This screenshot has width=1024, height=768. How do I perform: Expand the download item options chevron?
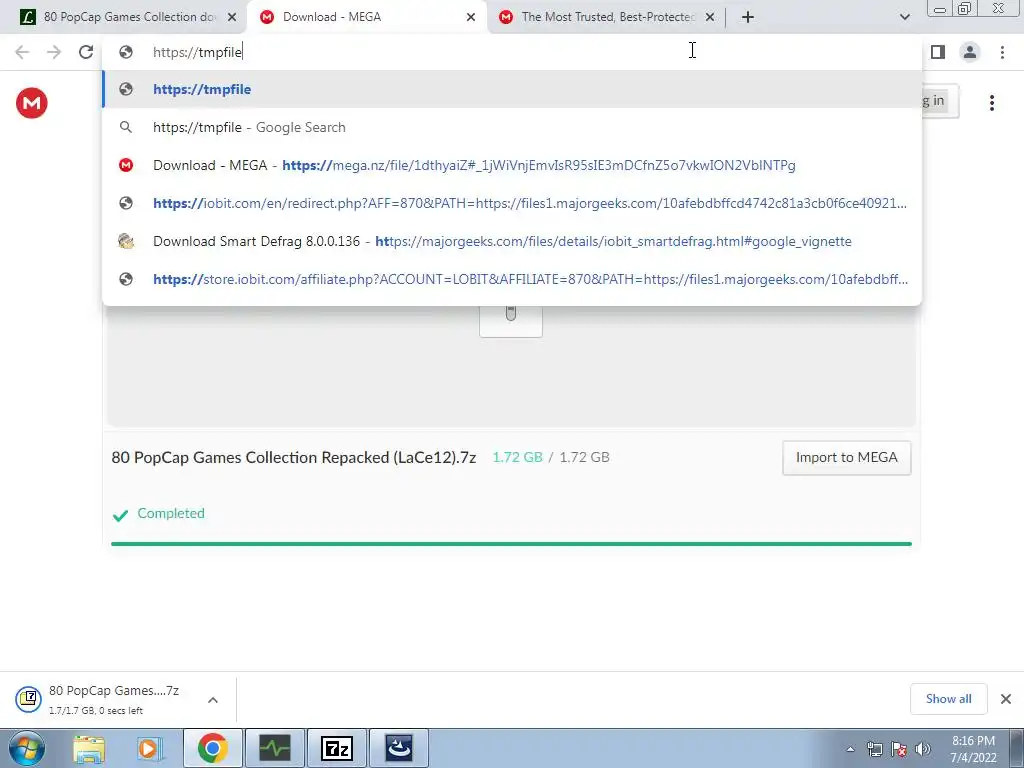pyautogui.click(x=213, y=700)
